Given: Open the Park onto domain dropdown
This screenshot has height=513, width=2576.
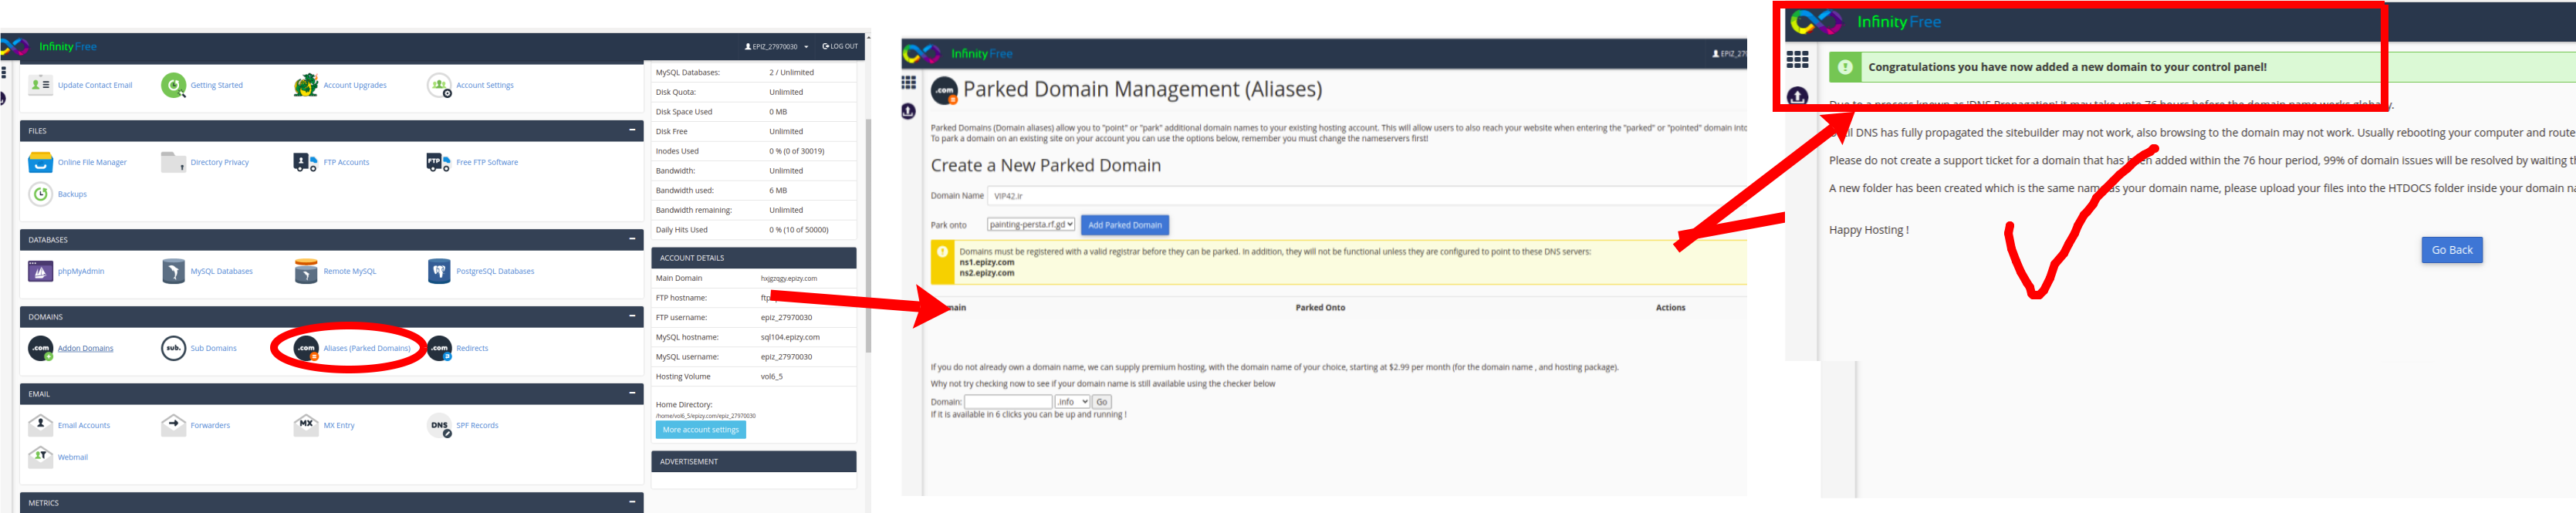Looking at the screenshot, I should 1030,225.
